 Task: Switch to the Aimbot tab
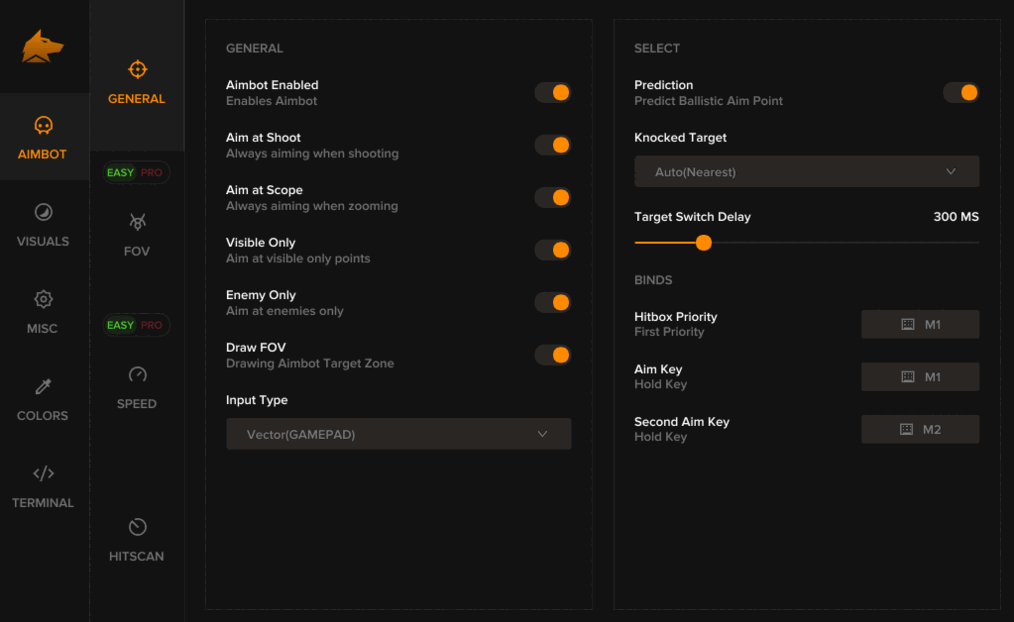point(43,137)
